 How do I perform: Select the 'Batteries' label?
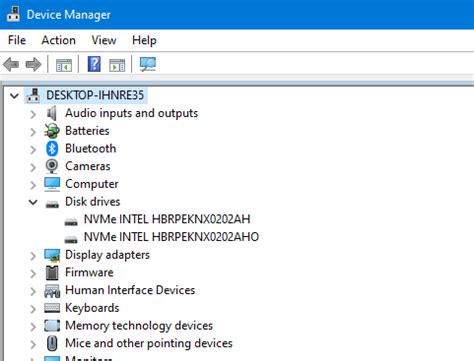[x=87, y=131]
